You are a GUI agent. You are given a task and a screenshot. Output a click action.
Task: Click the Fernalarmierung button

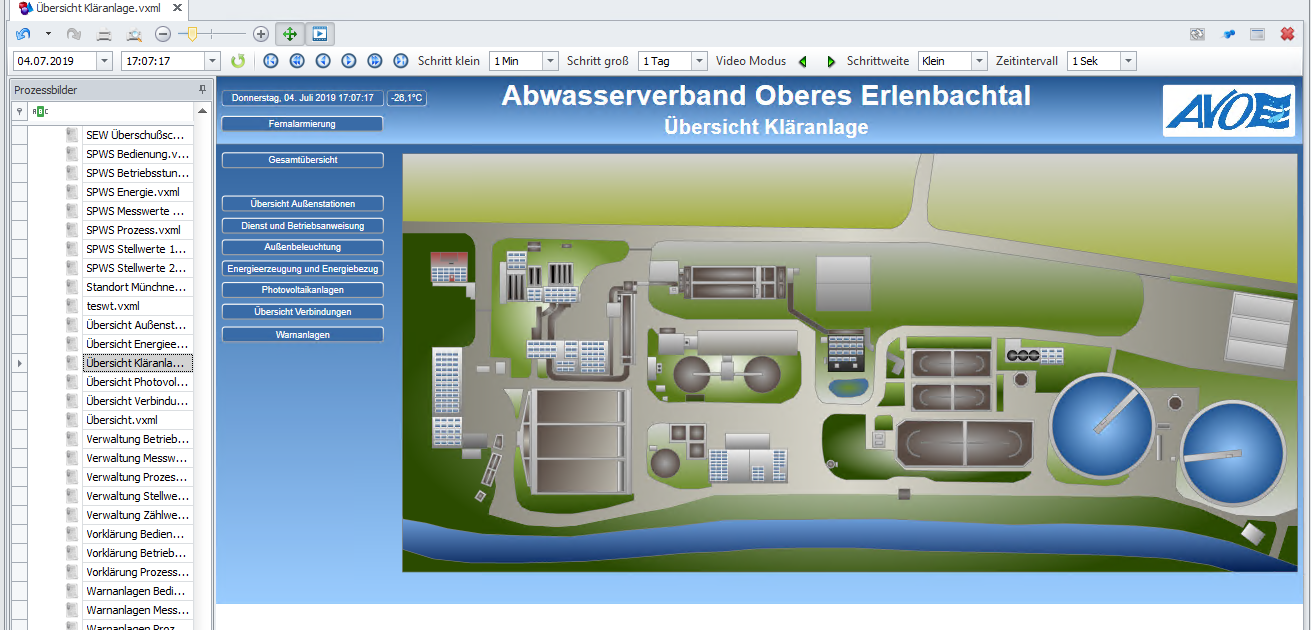coord(302,124)
